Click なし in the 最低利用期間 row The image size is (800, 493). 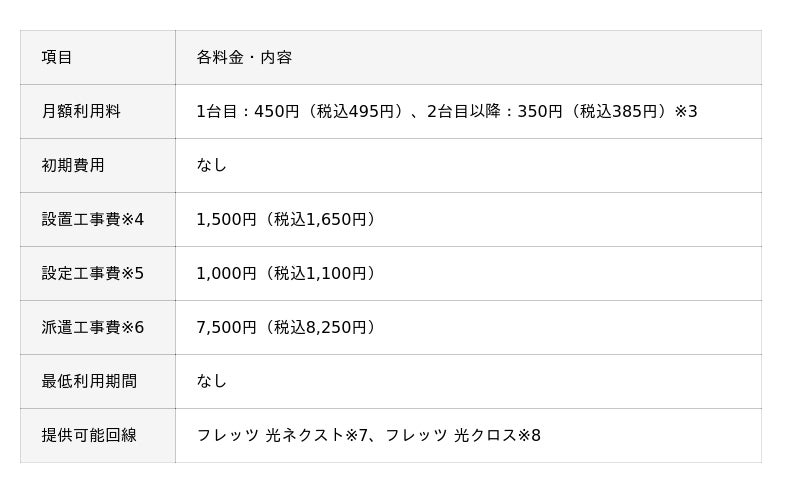coord(212,382)
